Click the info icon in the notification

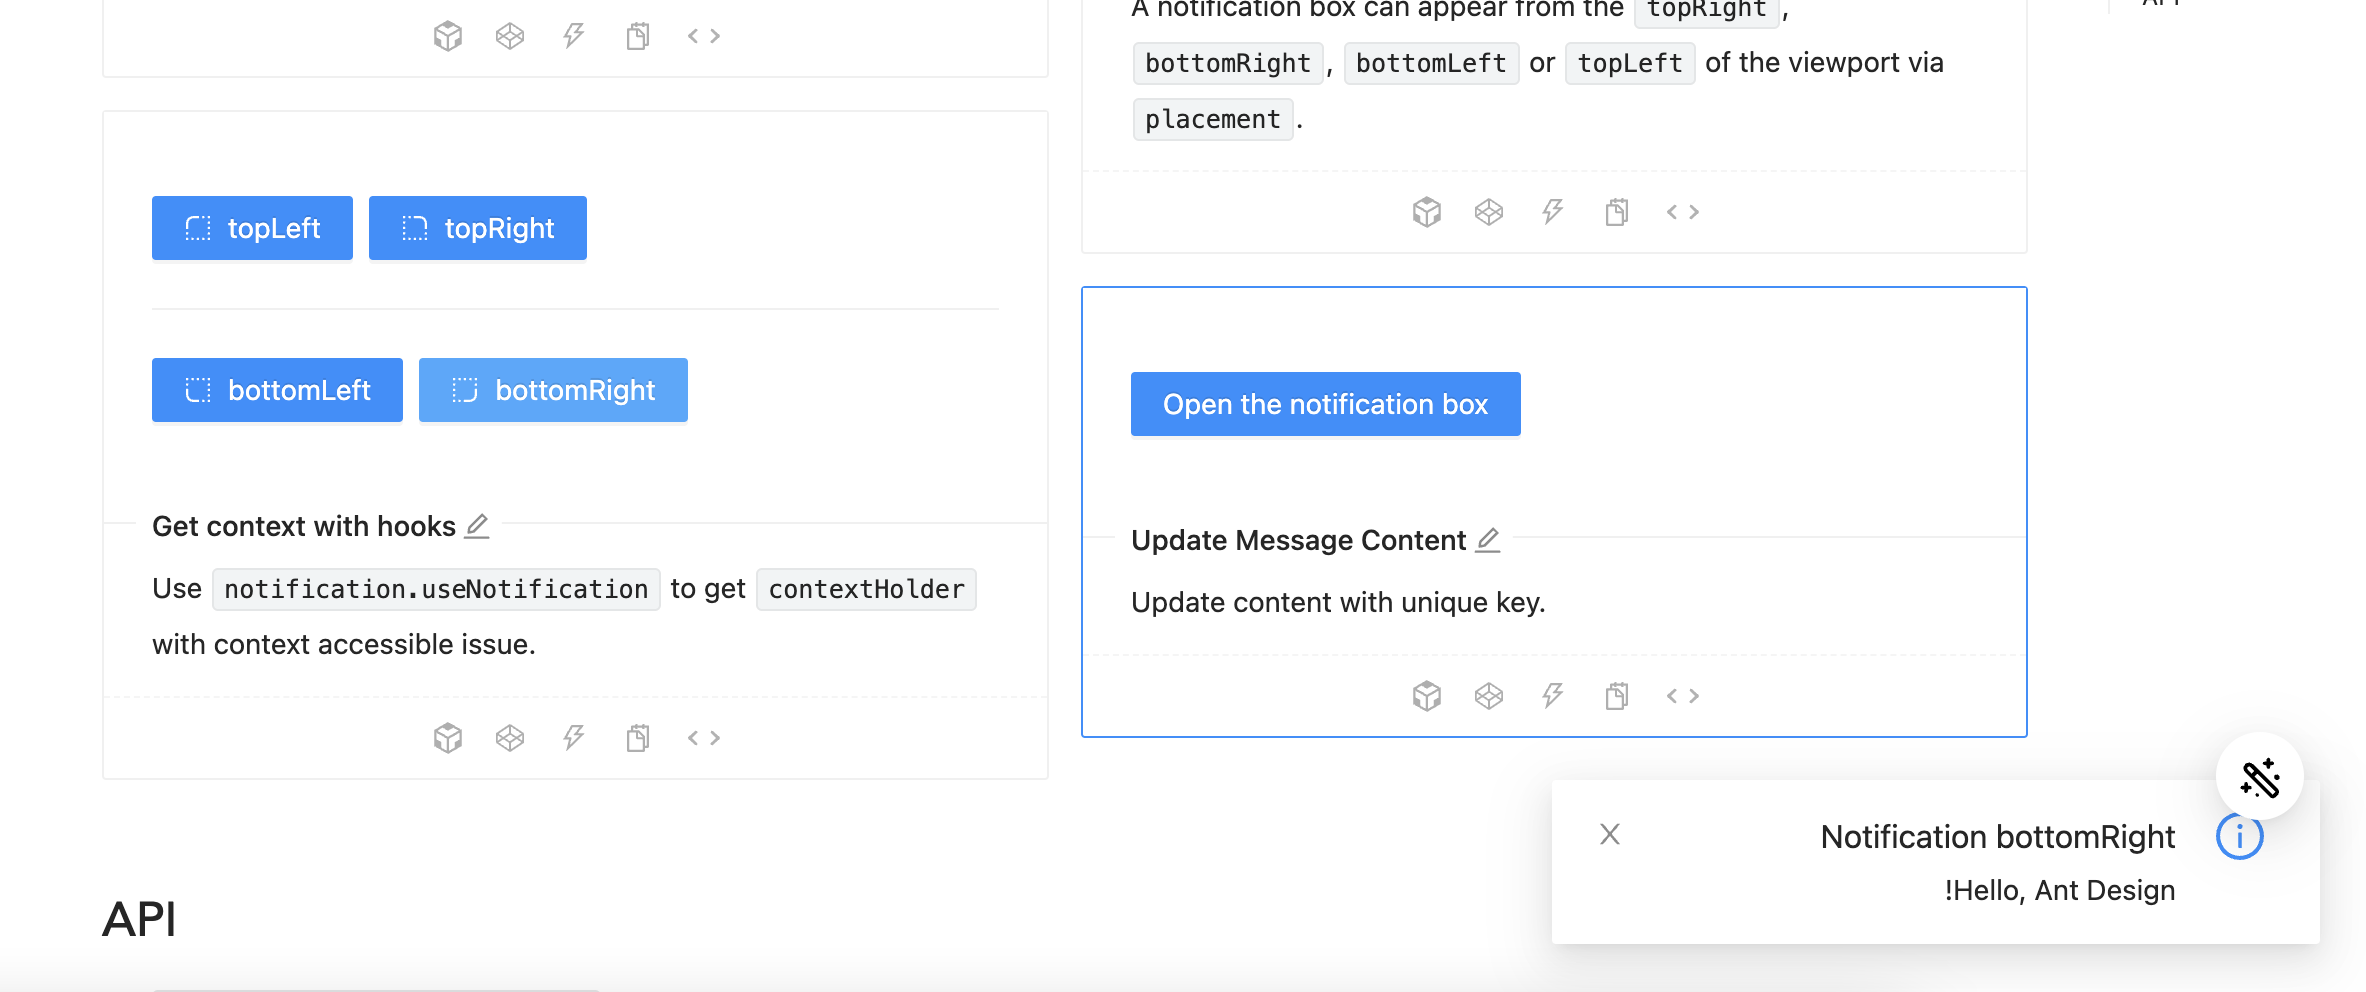pos(2240,836)
